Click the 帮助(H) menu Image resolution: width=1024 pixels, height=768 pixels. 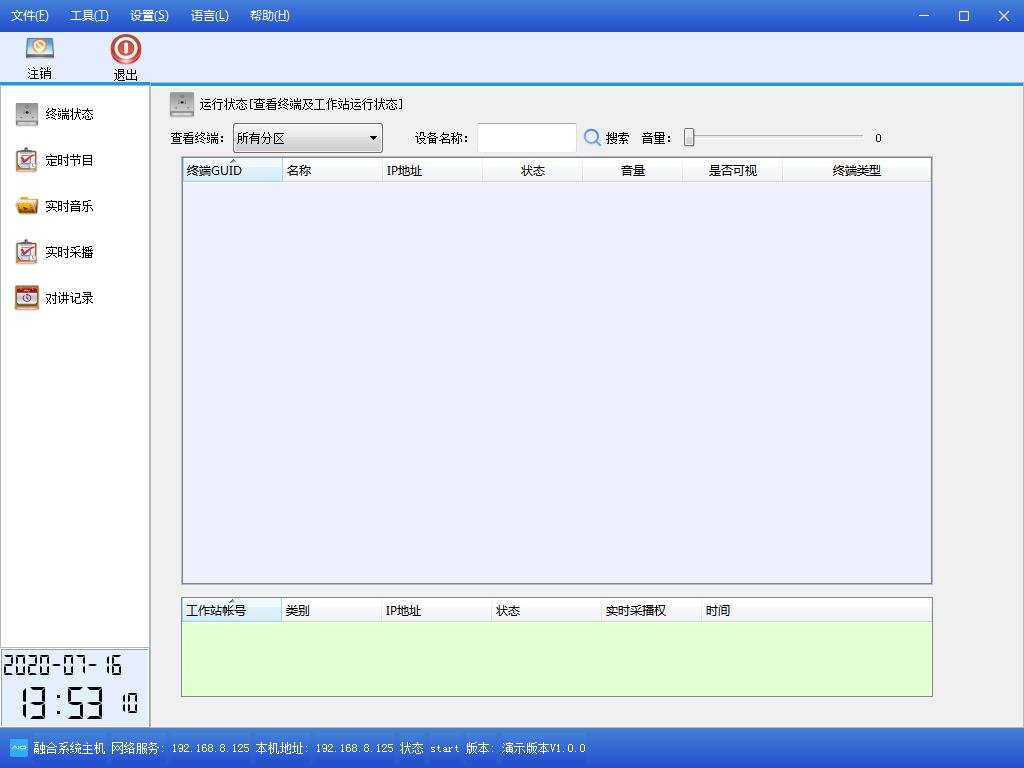(269, 16)
